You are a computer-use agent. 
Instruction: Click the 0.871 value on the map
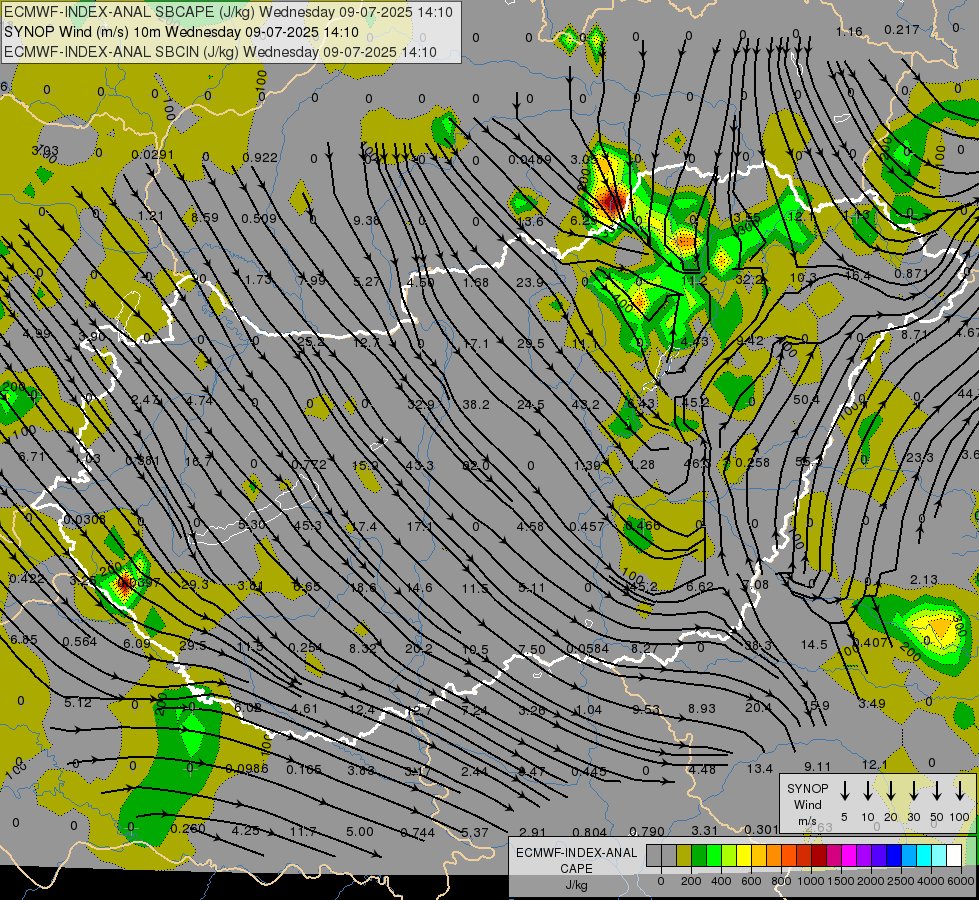912,274
